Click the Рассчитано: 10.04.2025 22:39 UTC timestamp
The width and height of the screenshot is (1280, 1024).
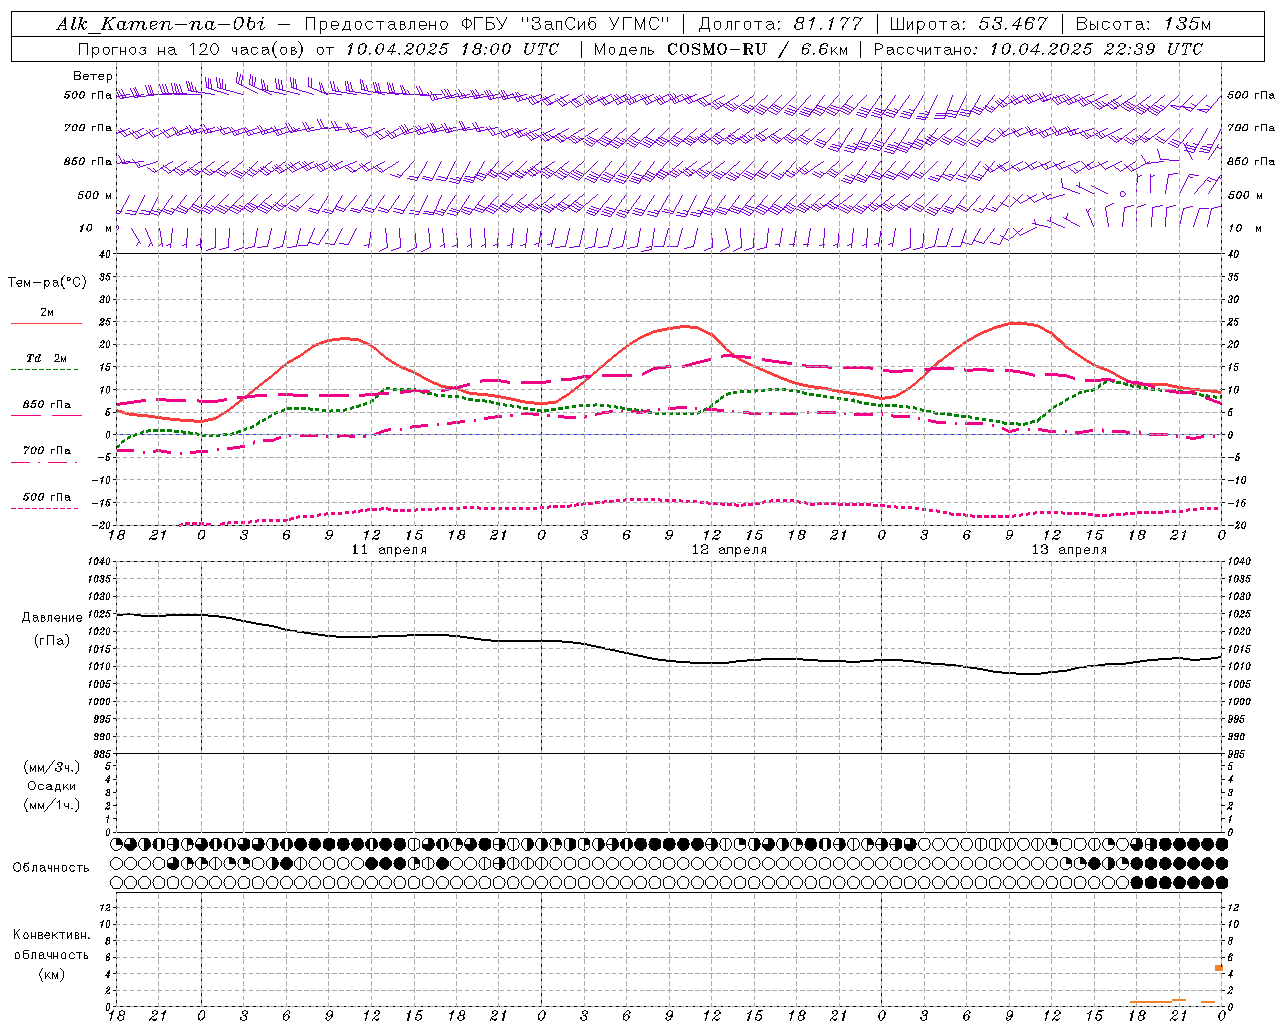[1038, 49]
